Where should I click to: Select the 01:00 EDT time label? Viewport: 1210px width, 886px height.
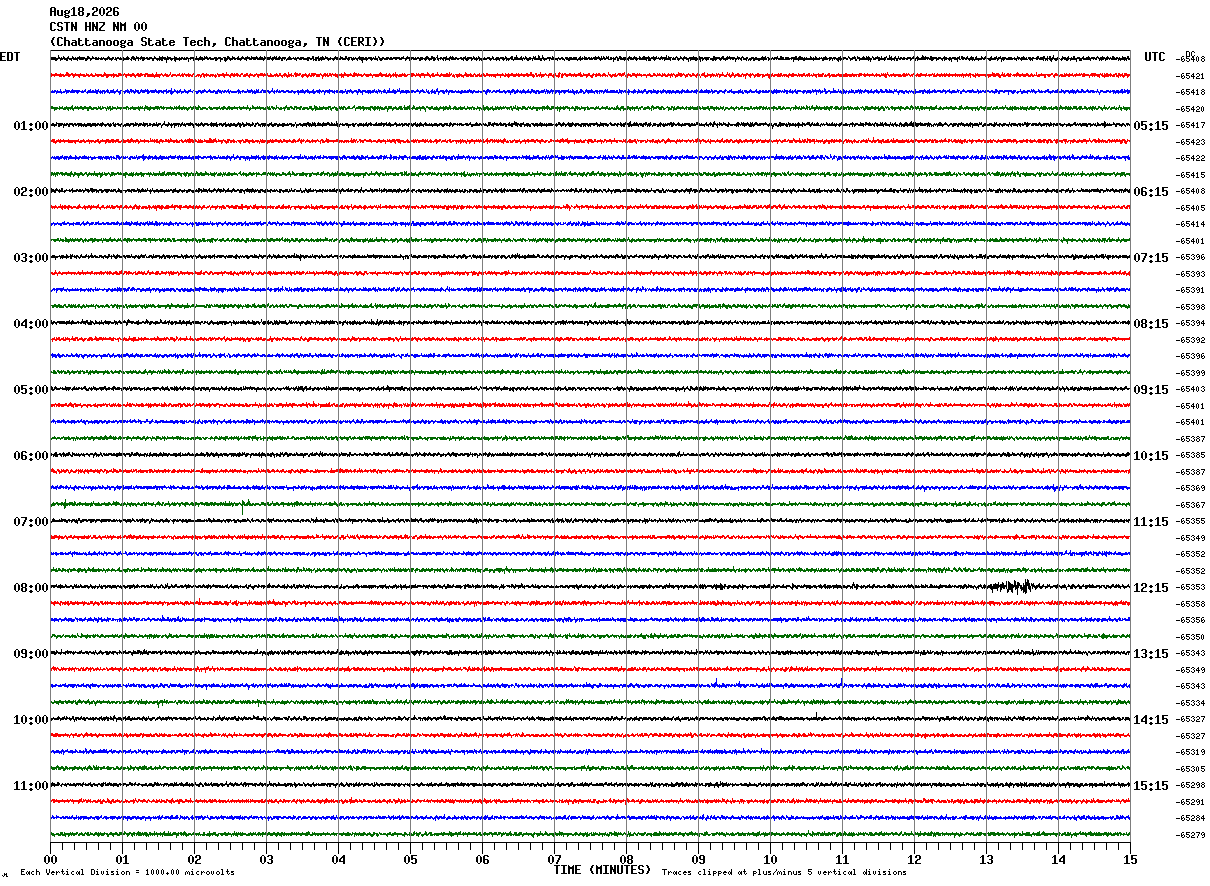coord(31,126)
